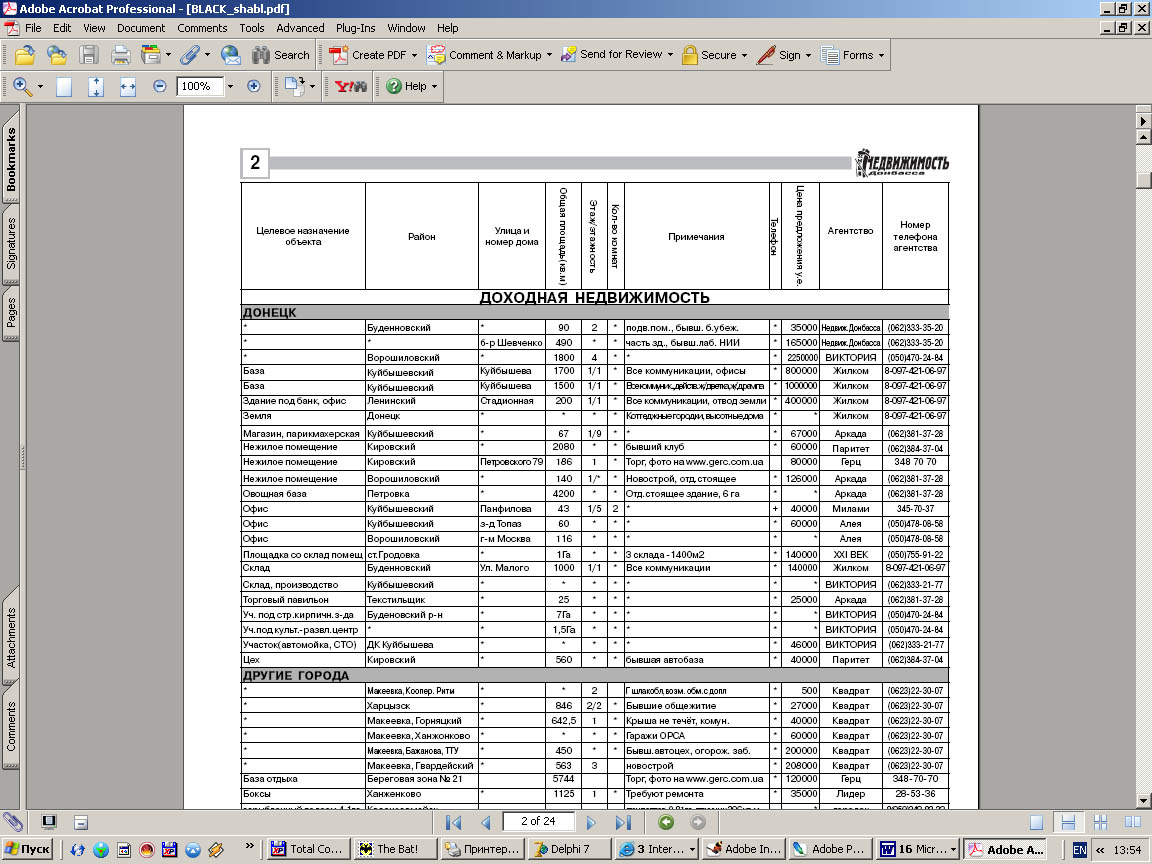
Task: Click the grey Next View arrow
Action: [x=698, y=823]
